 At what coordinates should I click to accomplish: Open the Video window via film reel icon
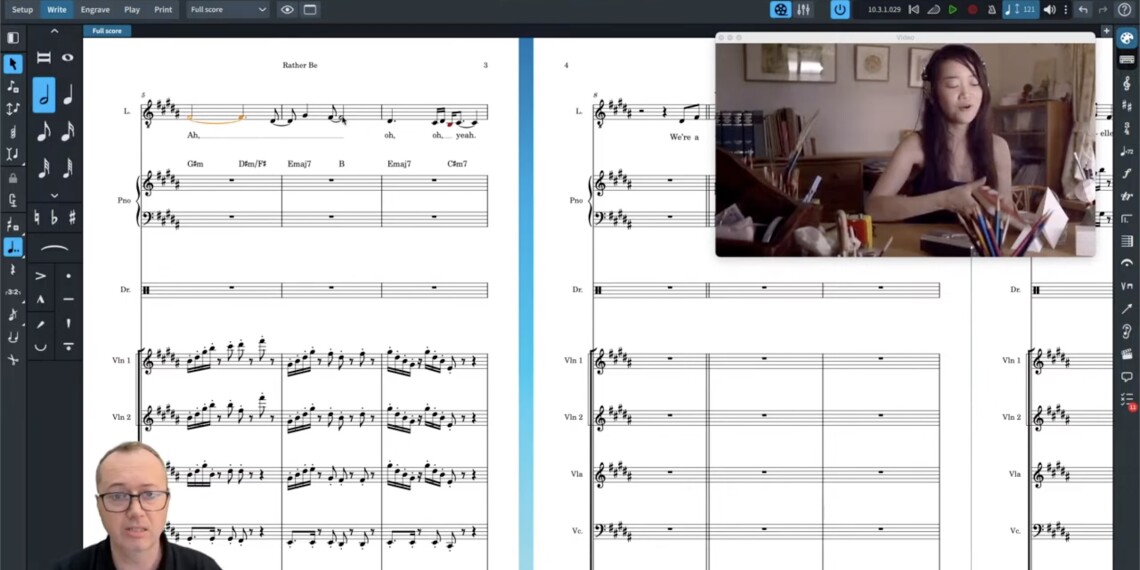779,10
